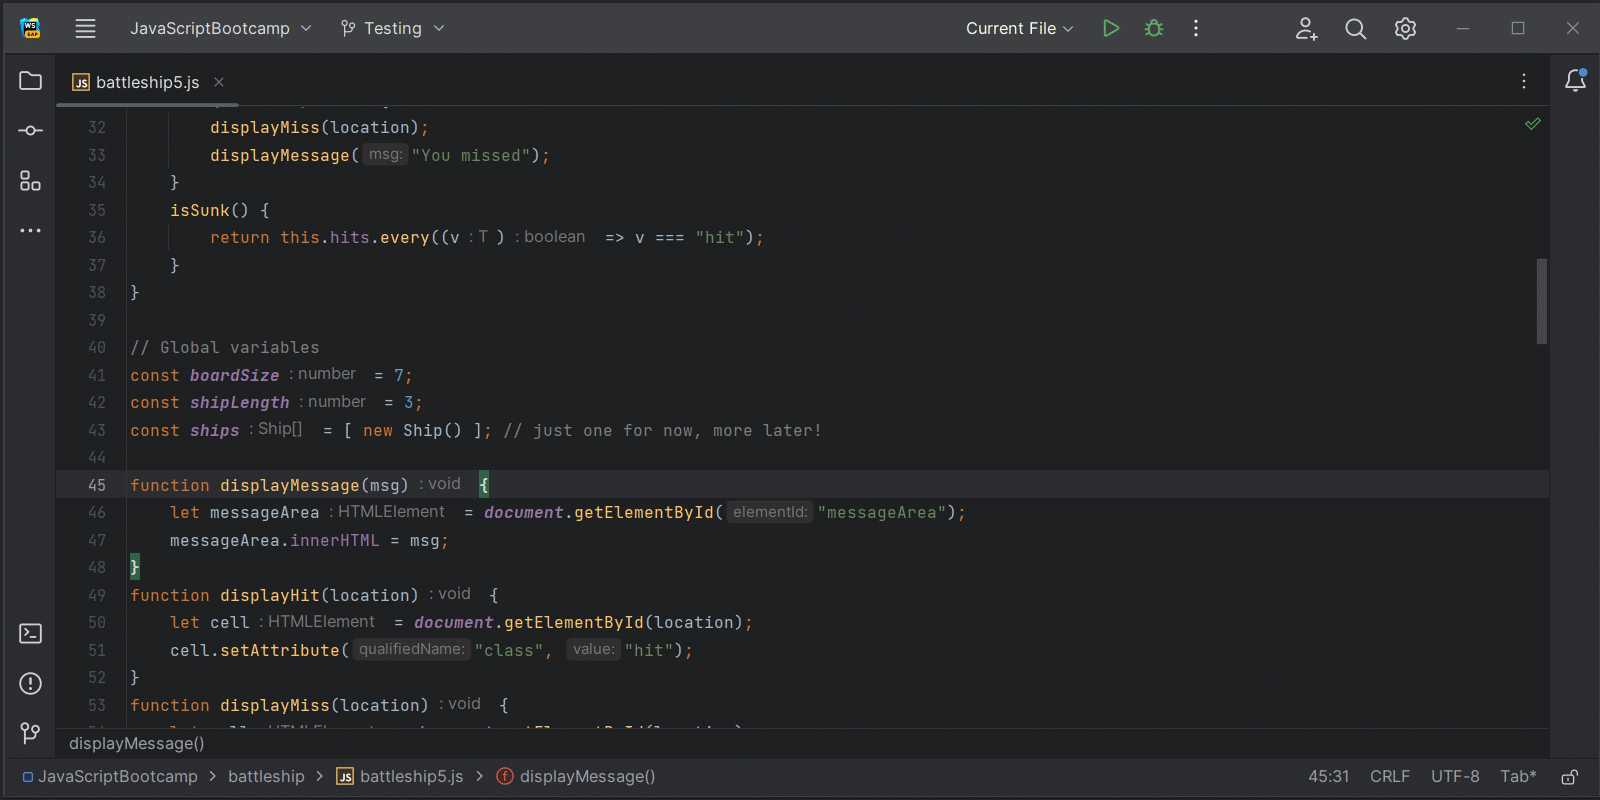Open the Structure tool window

pos(31,181)
